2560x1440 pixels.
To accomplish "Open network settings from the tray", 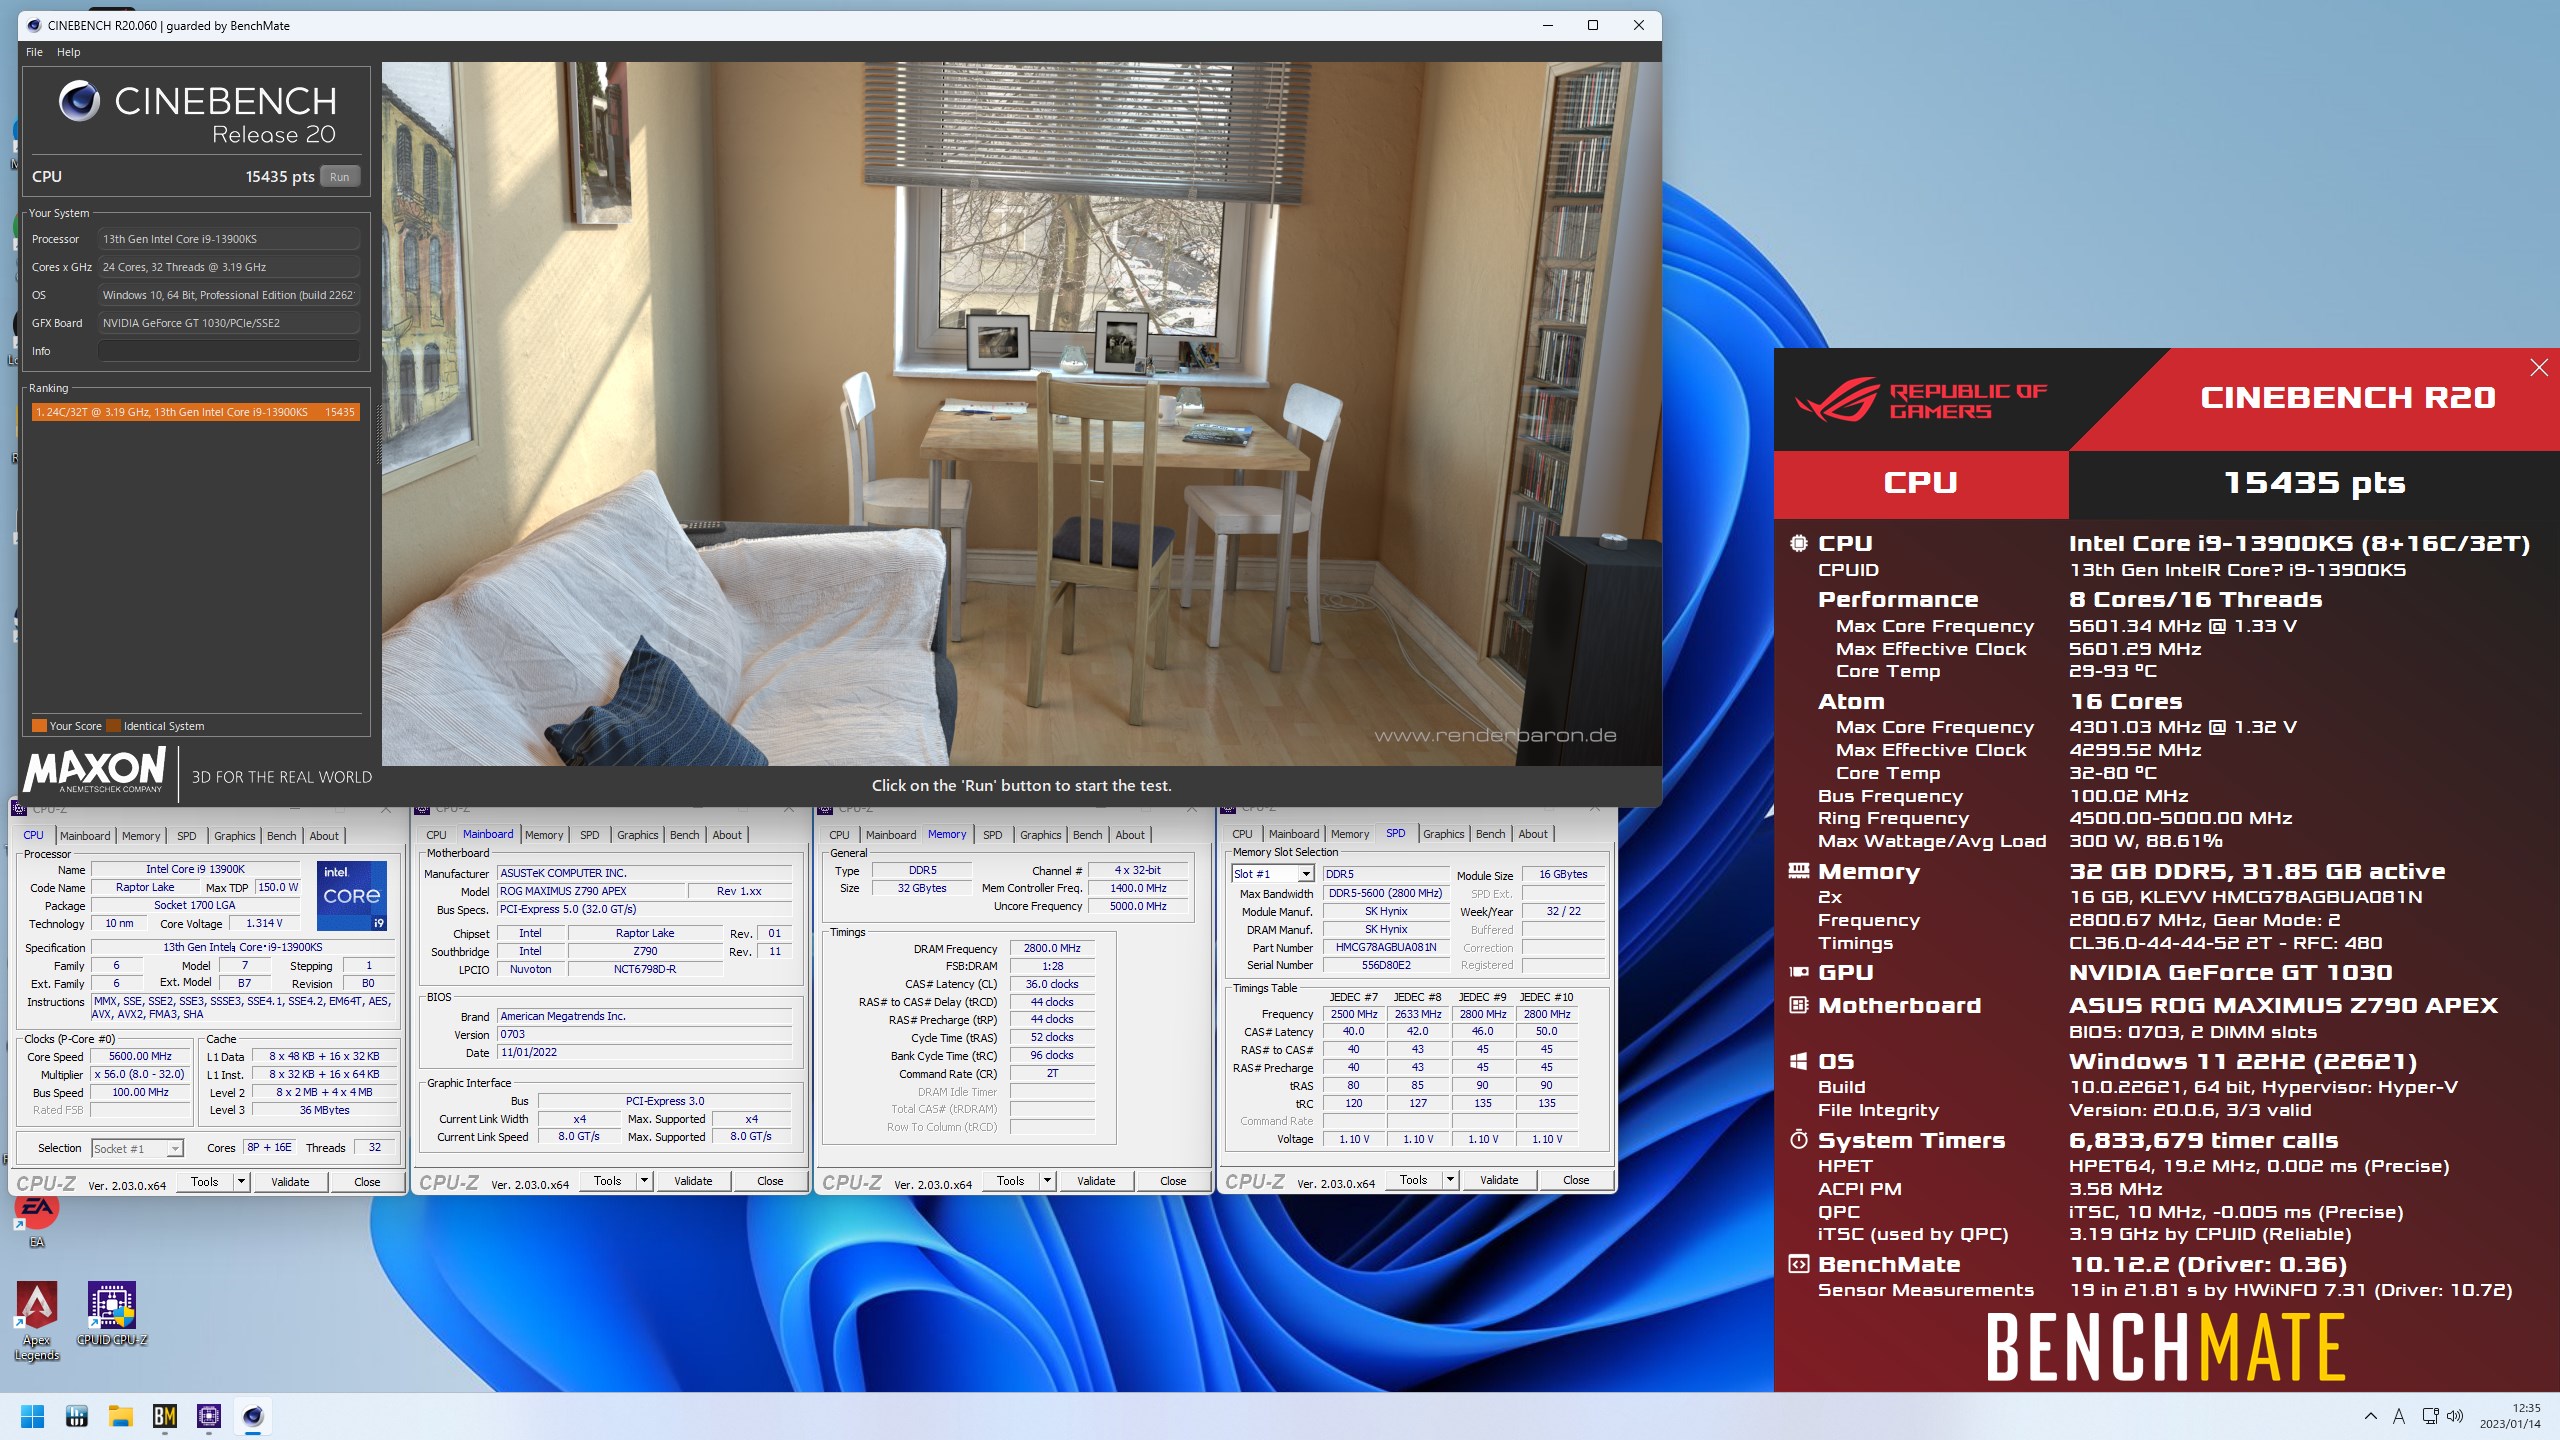I will [x=2430, y=1416].
